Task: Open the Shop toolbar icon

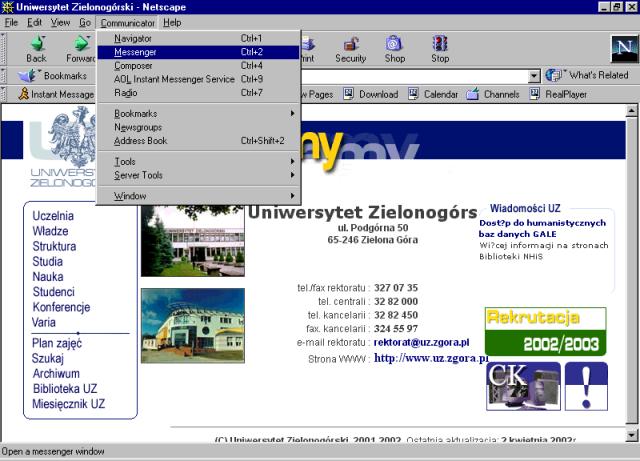Action: click(x=394, y=43)
